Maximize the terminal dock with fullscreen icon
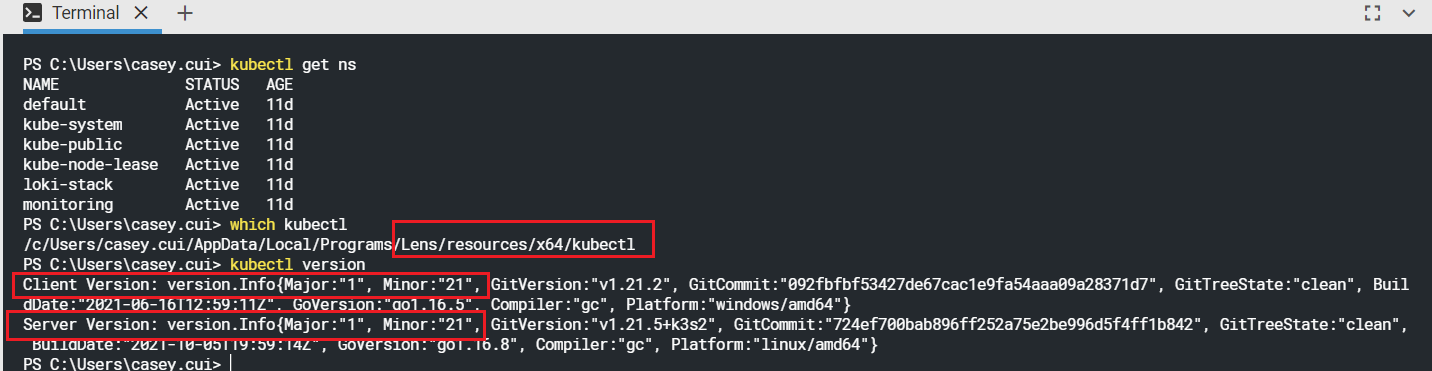Viewport: 1432px width, 371px height. 1372,13
